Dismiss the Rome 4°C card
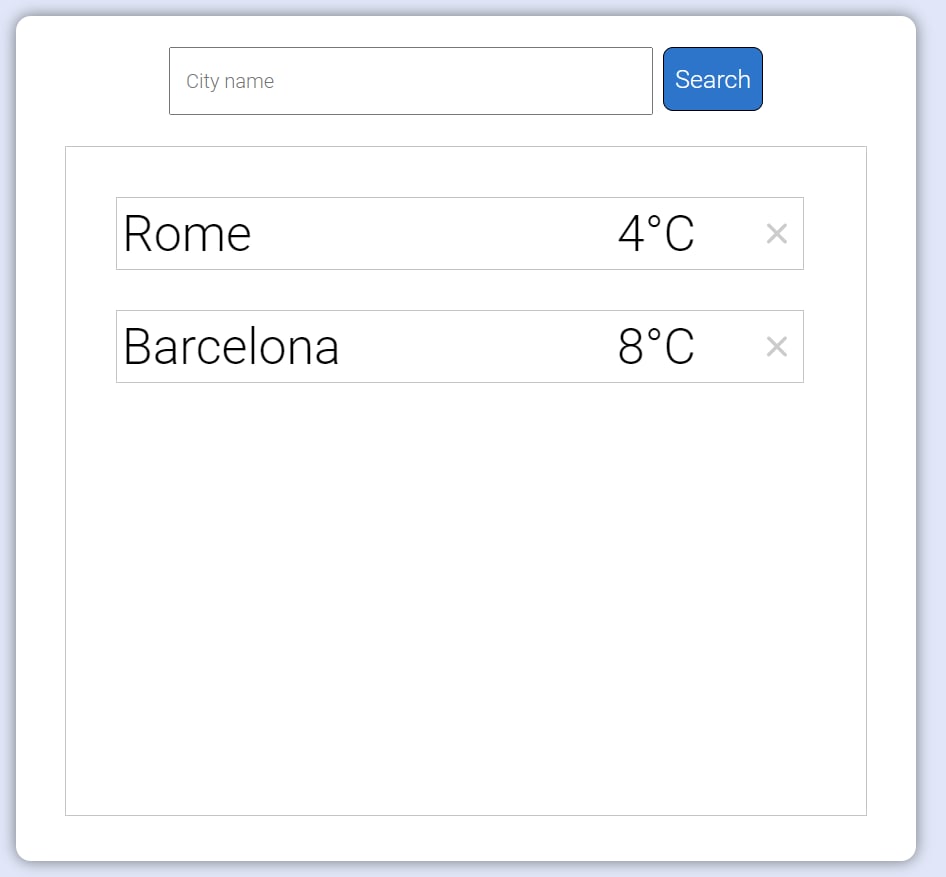The image size is (946, 877). click(776, 233)
